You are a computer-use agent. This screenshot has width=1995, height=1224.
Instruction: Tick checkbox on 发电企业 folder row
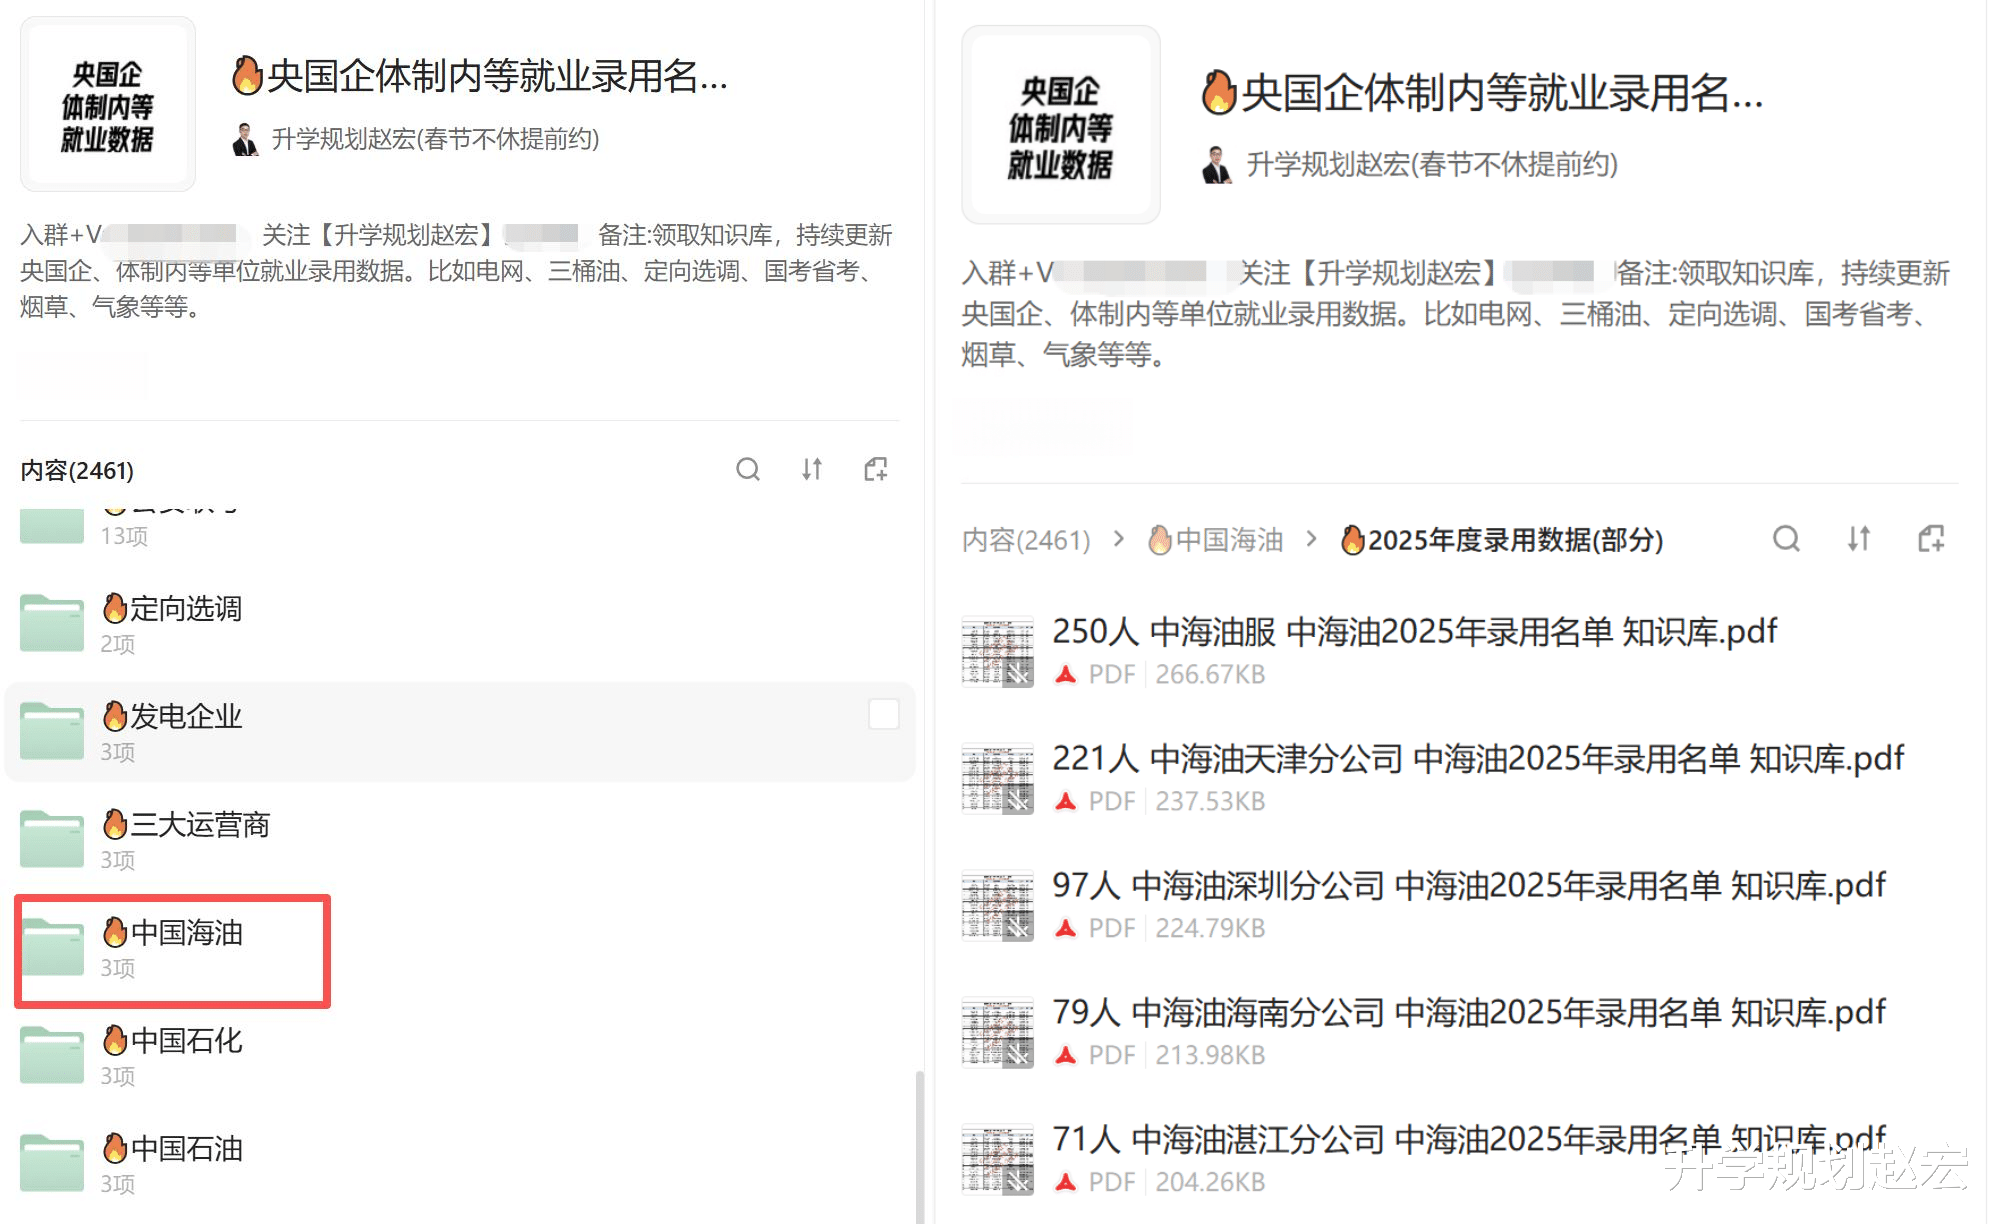(x=884, y=714)
